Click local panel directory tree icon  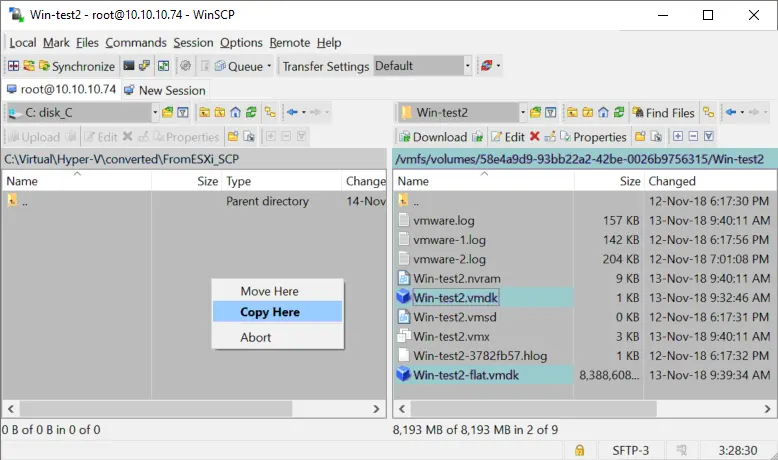[270, 113]
